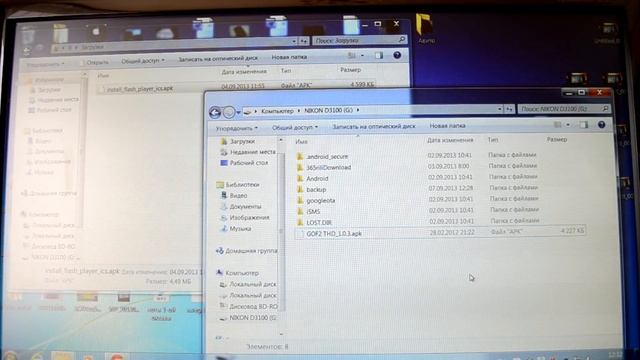Click search box "Поиск: NIKON D3100 (G:)"

click(564, 109)
